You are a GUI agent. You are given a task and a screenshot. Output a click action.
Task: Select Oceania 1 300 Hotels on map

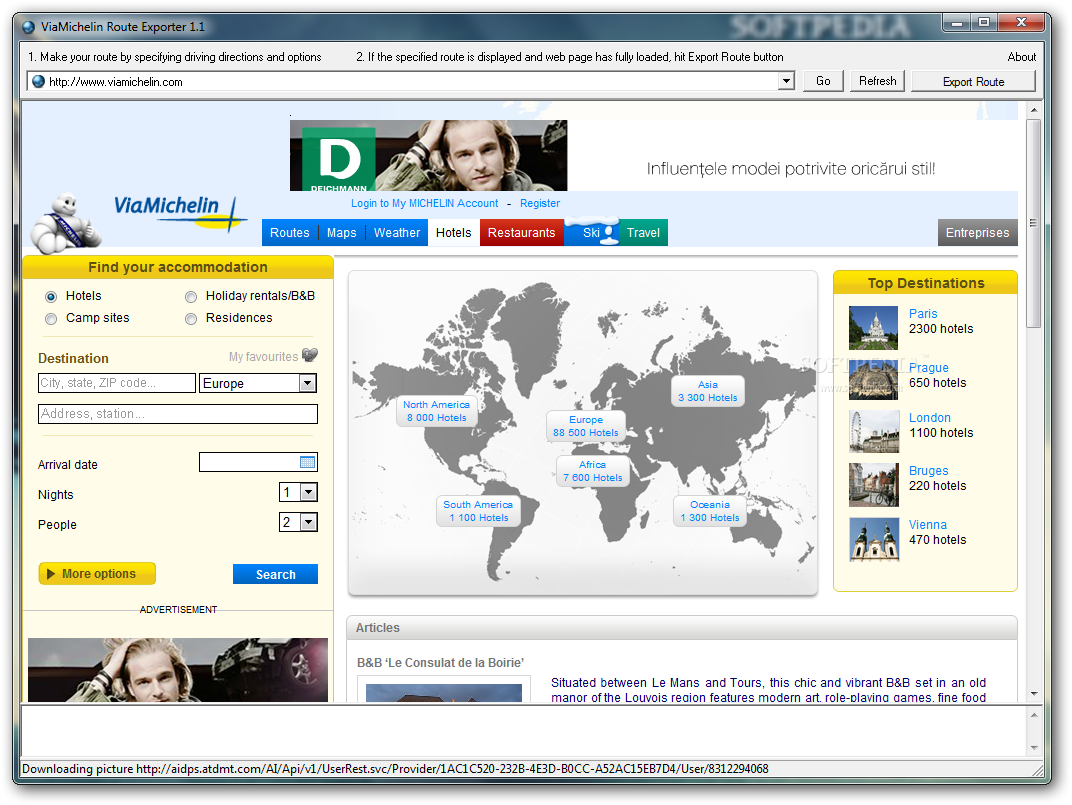tap(710, 511)
